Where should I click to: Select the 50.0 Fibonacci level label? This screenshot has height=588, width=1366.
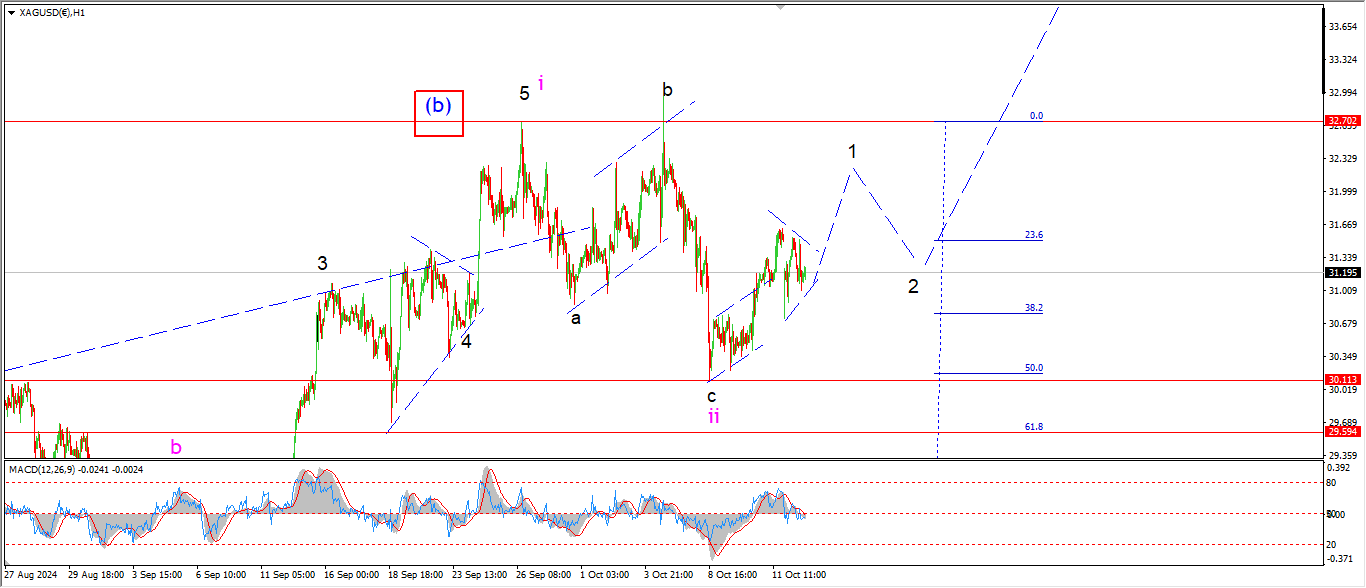pos(1033,368)
